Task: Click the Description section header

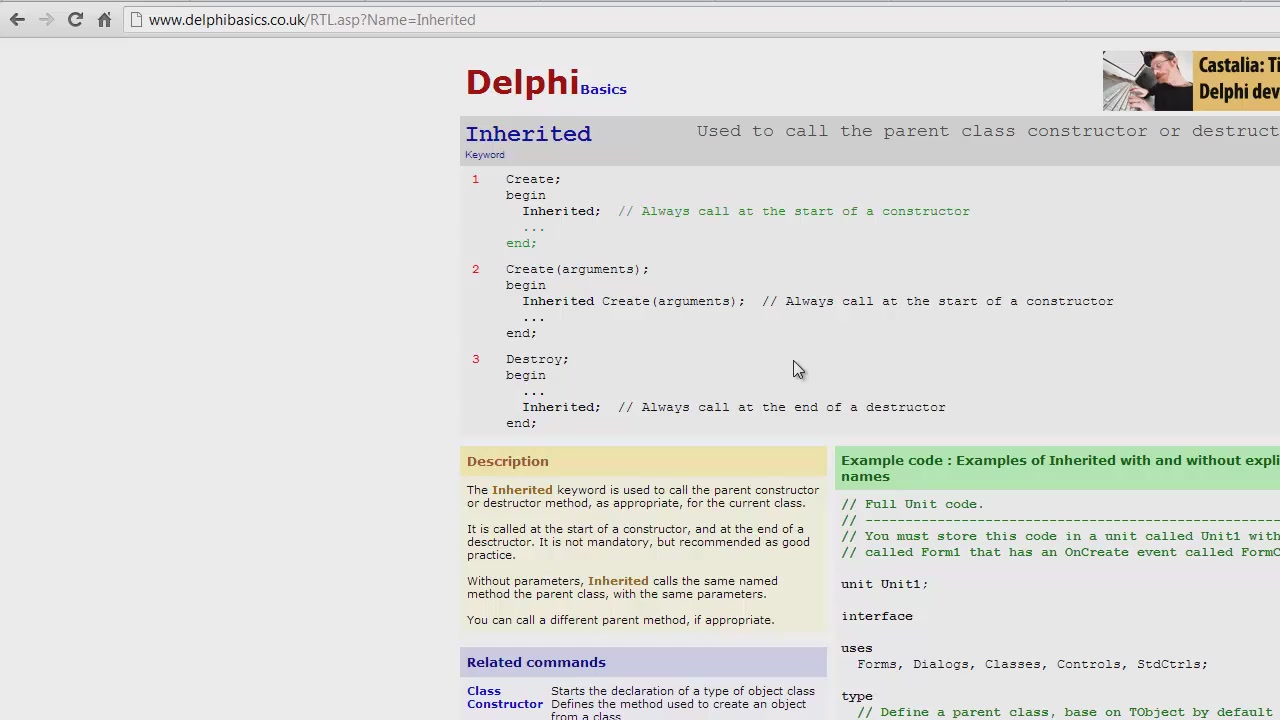Action: click(x=643, y=461)
